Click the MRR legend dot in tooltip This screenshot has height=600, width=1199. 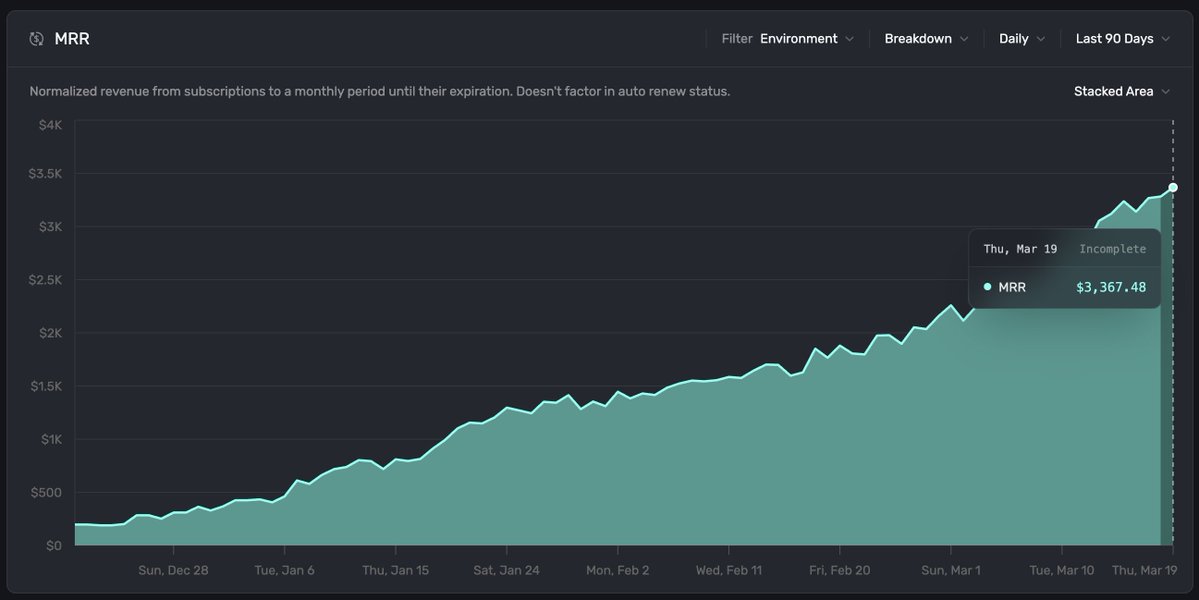(x=987, y=287)
